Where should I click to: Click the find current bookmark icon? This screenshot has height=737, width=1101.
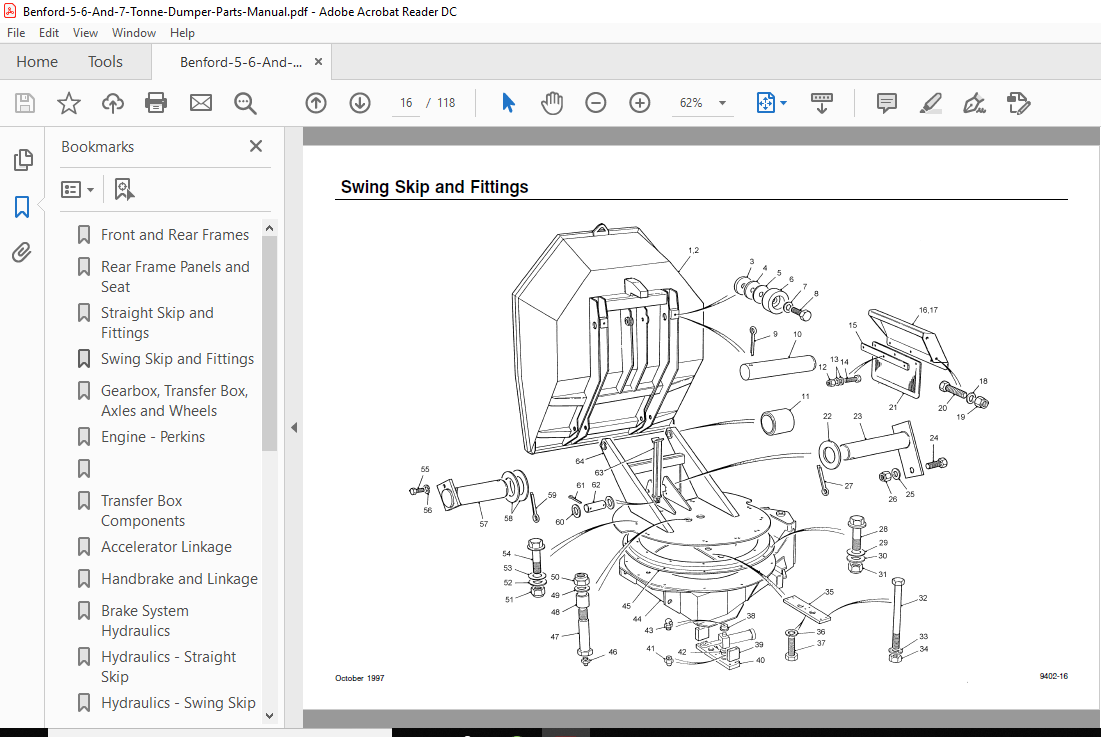[124, 190]
